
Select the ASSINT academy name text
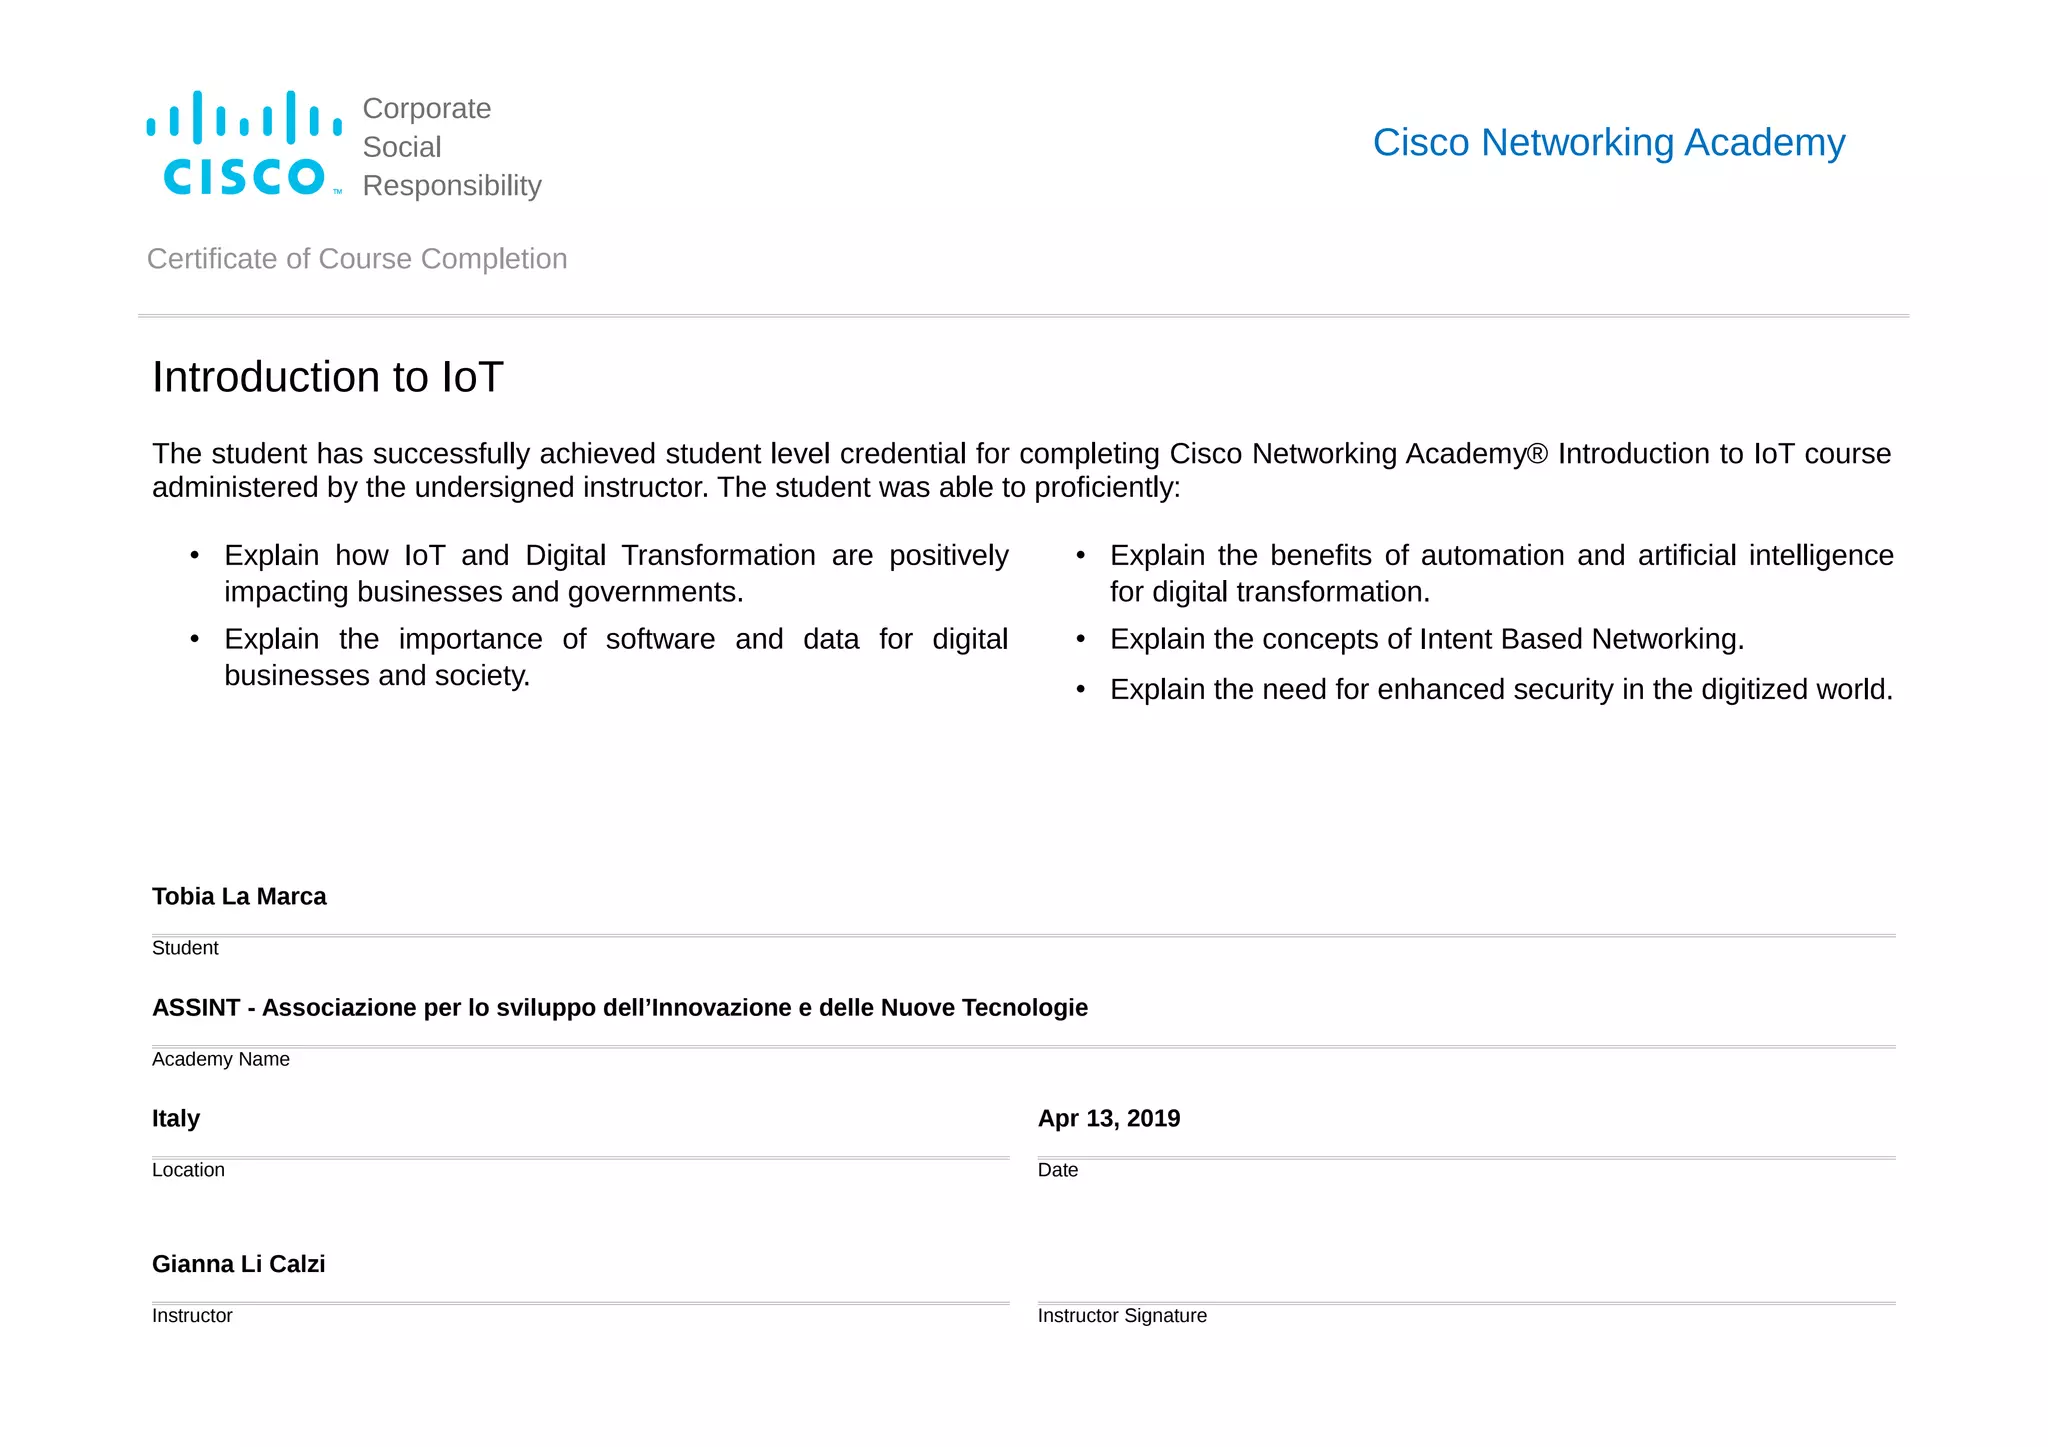pos(620,1008)
